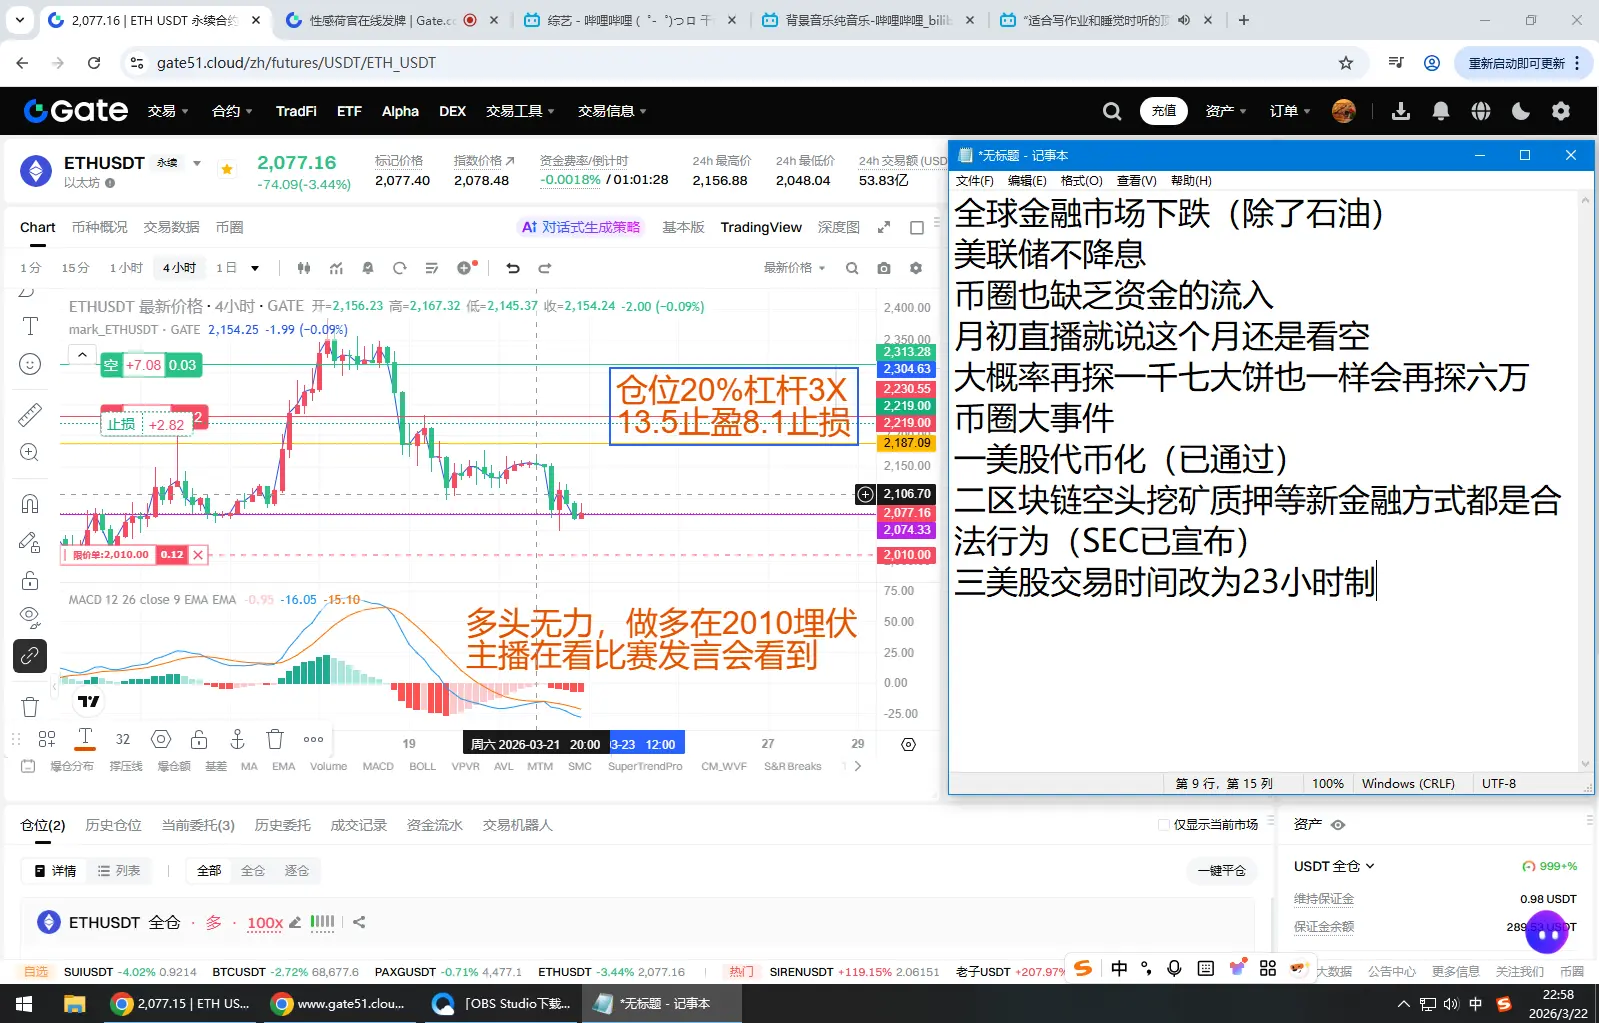The height and width of the screenshot is (1023, 1599).
Task: Open the 订单 dropdown in header
Action: (1290, 111)
